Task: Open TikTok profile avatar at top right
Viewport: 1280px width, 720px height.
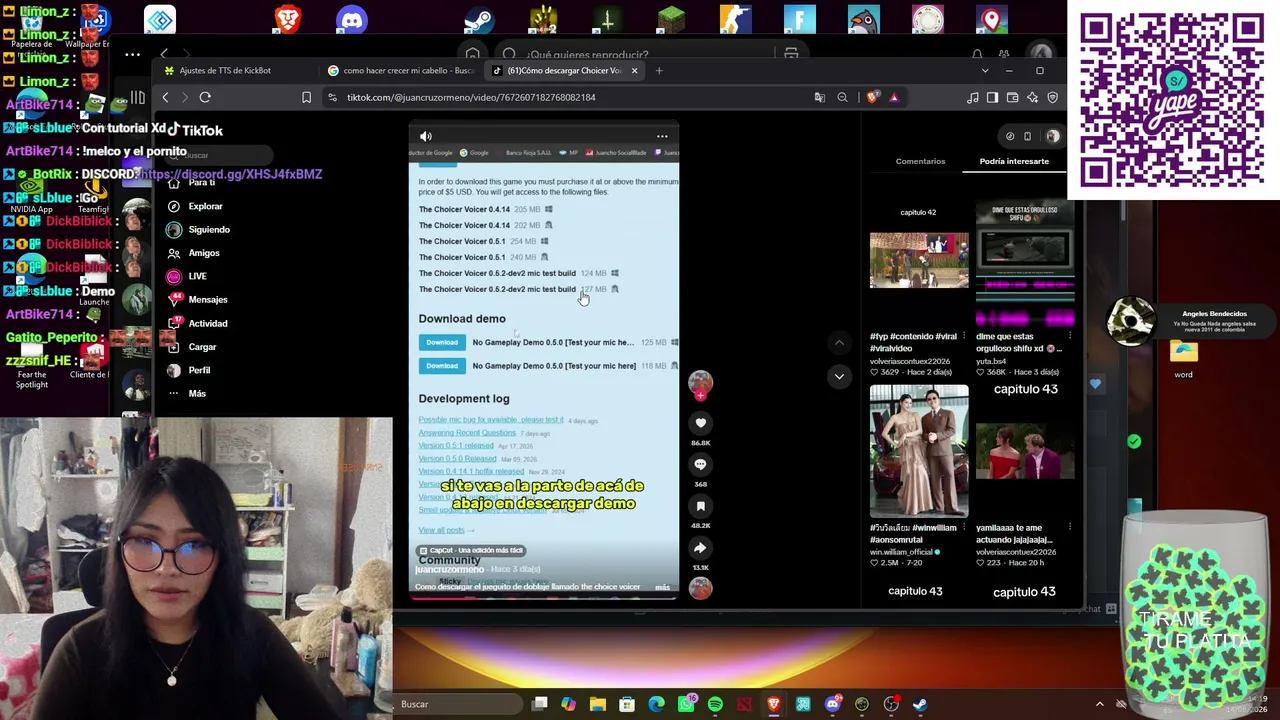Action: [x=1052, y=136]
